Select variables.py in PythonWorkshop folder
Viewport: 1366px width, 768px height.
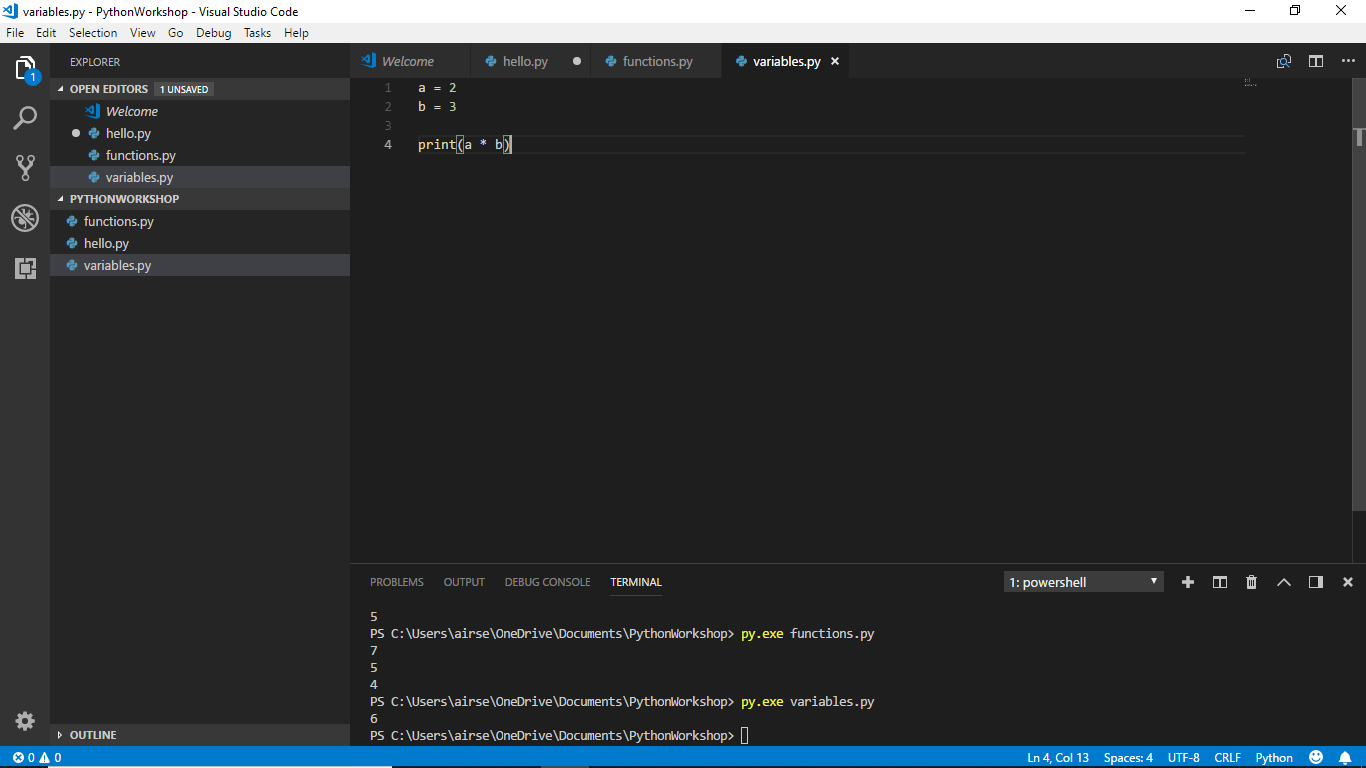click(x=200, y=265)
